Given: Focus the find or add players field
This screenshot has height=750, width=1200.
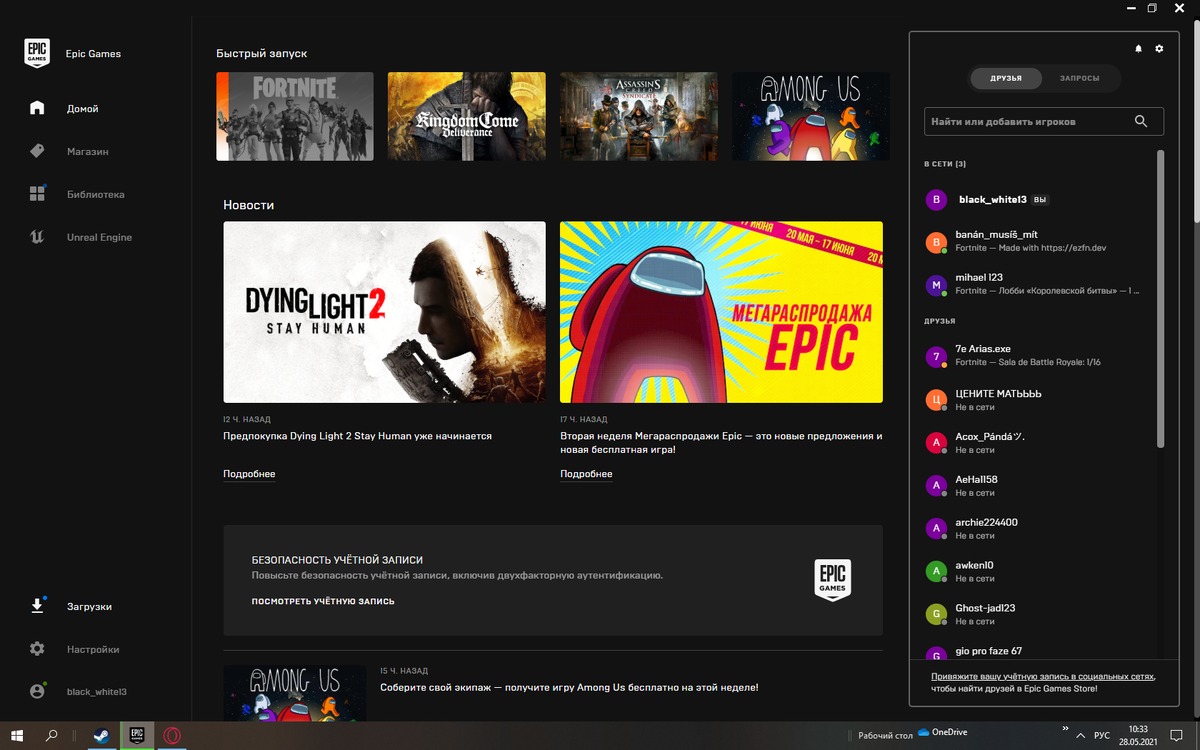Looking at the screenshot, I should [1044, 121].
